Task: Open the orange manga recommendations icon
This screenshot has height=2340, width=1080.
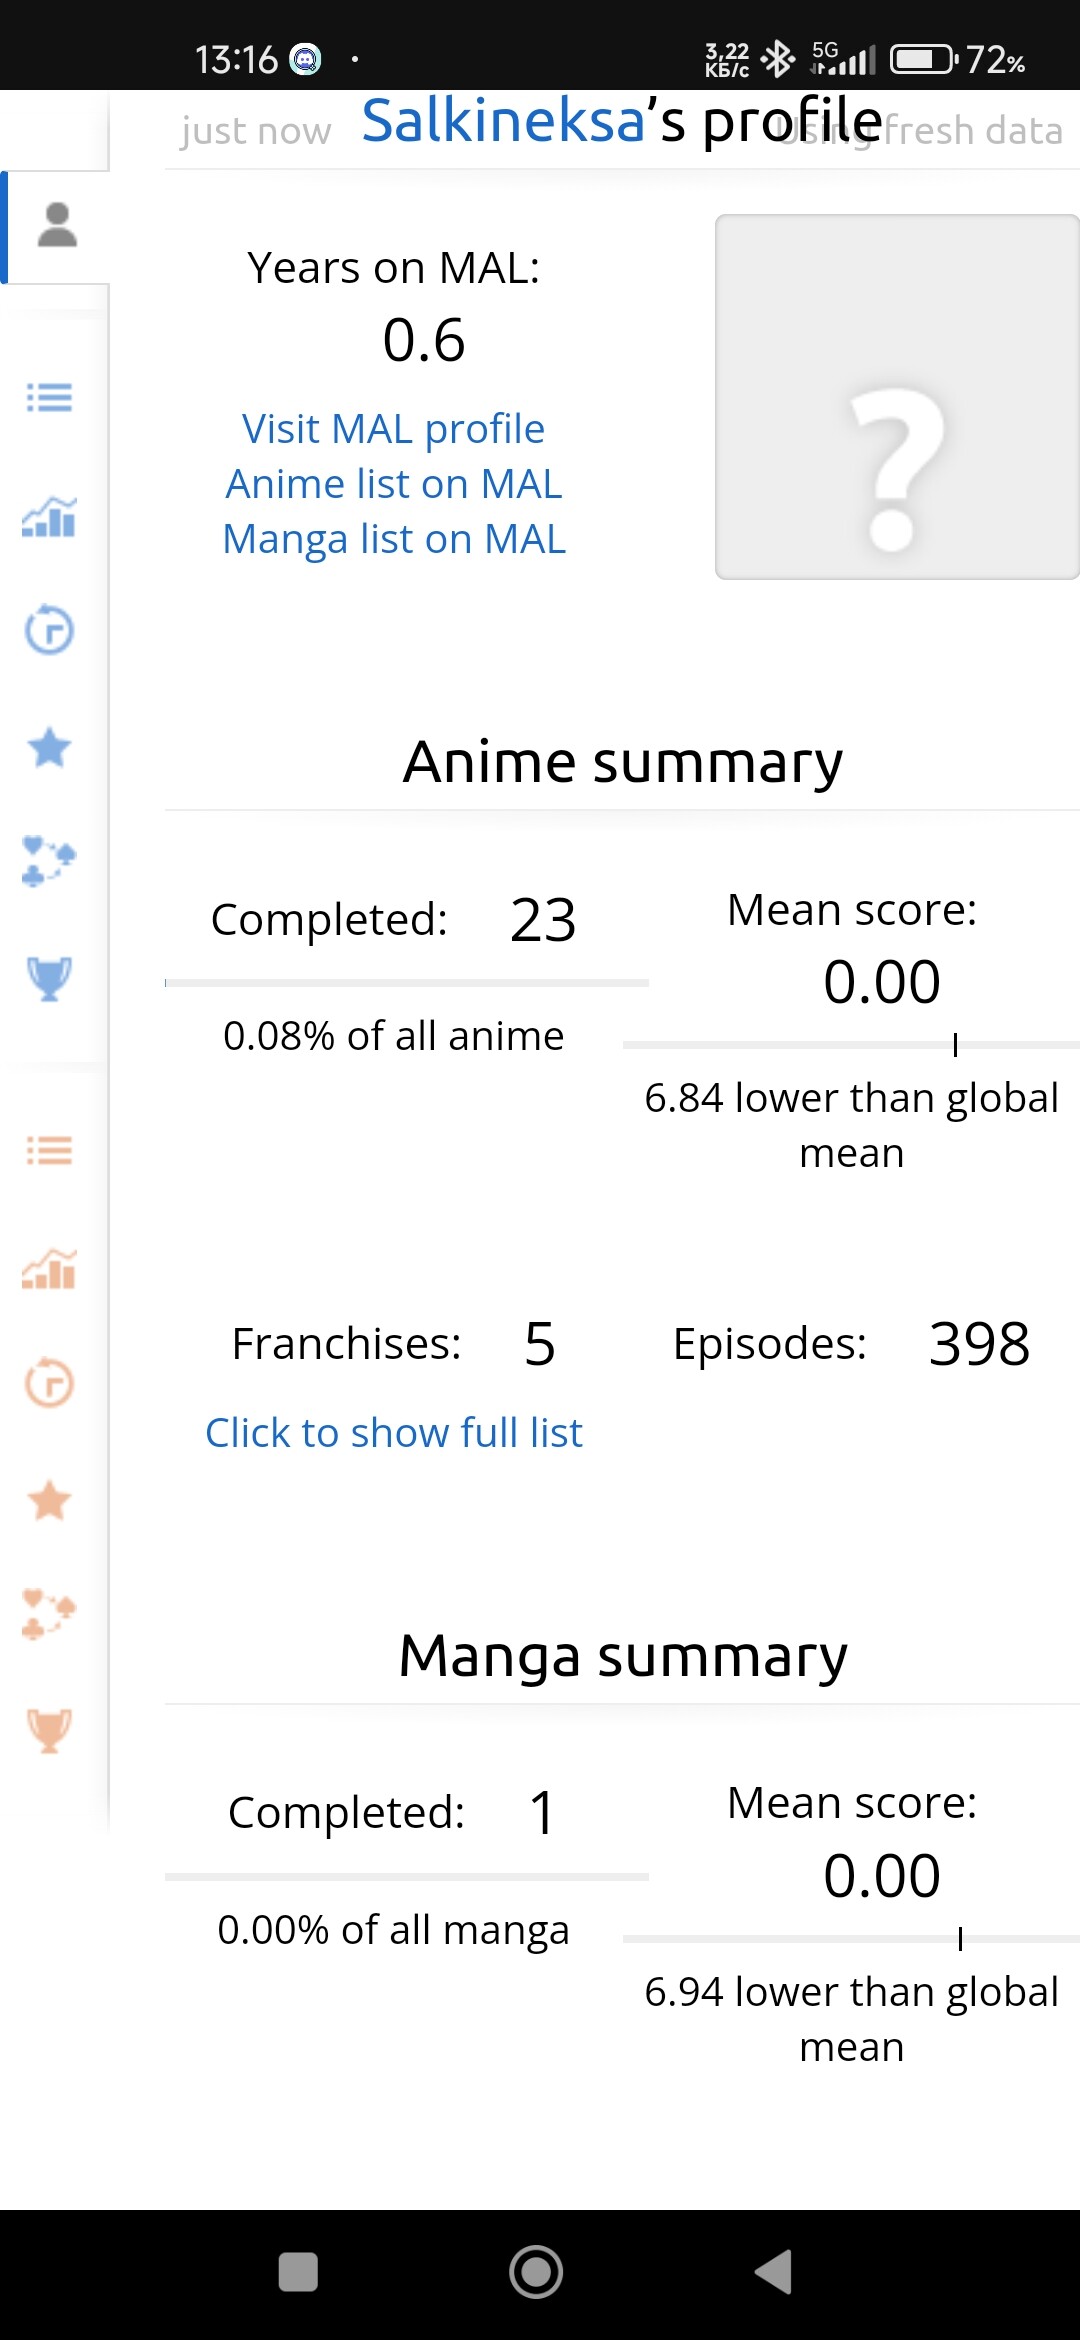Action: coord(49,1614)
